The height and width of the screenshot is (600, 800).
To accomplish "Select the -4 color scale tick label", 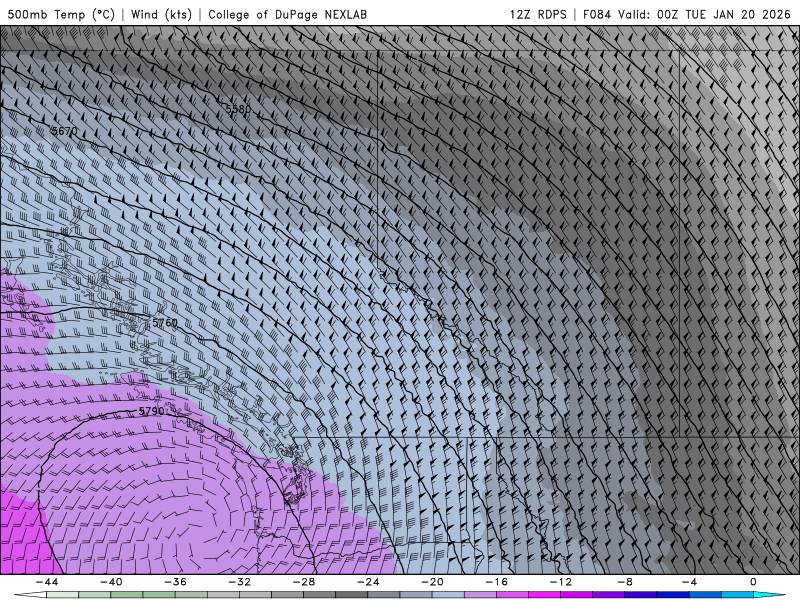I will click(689, 582).
